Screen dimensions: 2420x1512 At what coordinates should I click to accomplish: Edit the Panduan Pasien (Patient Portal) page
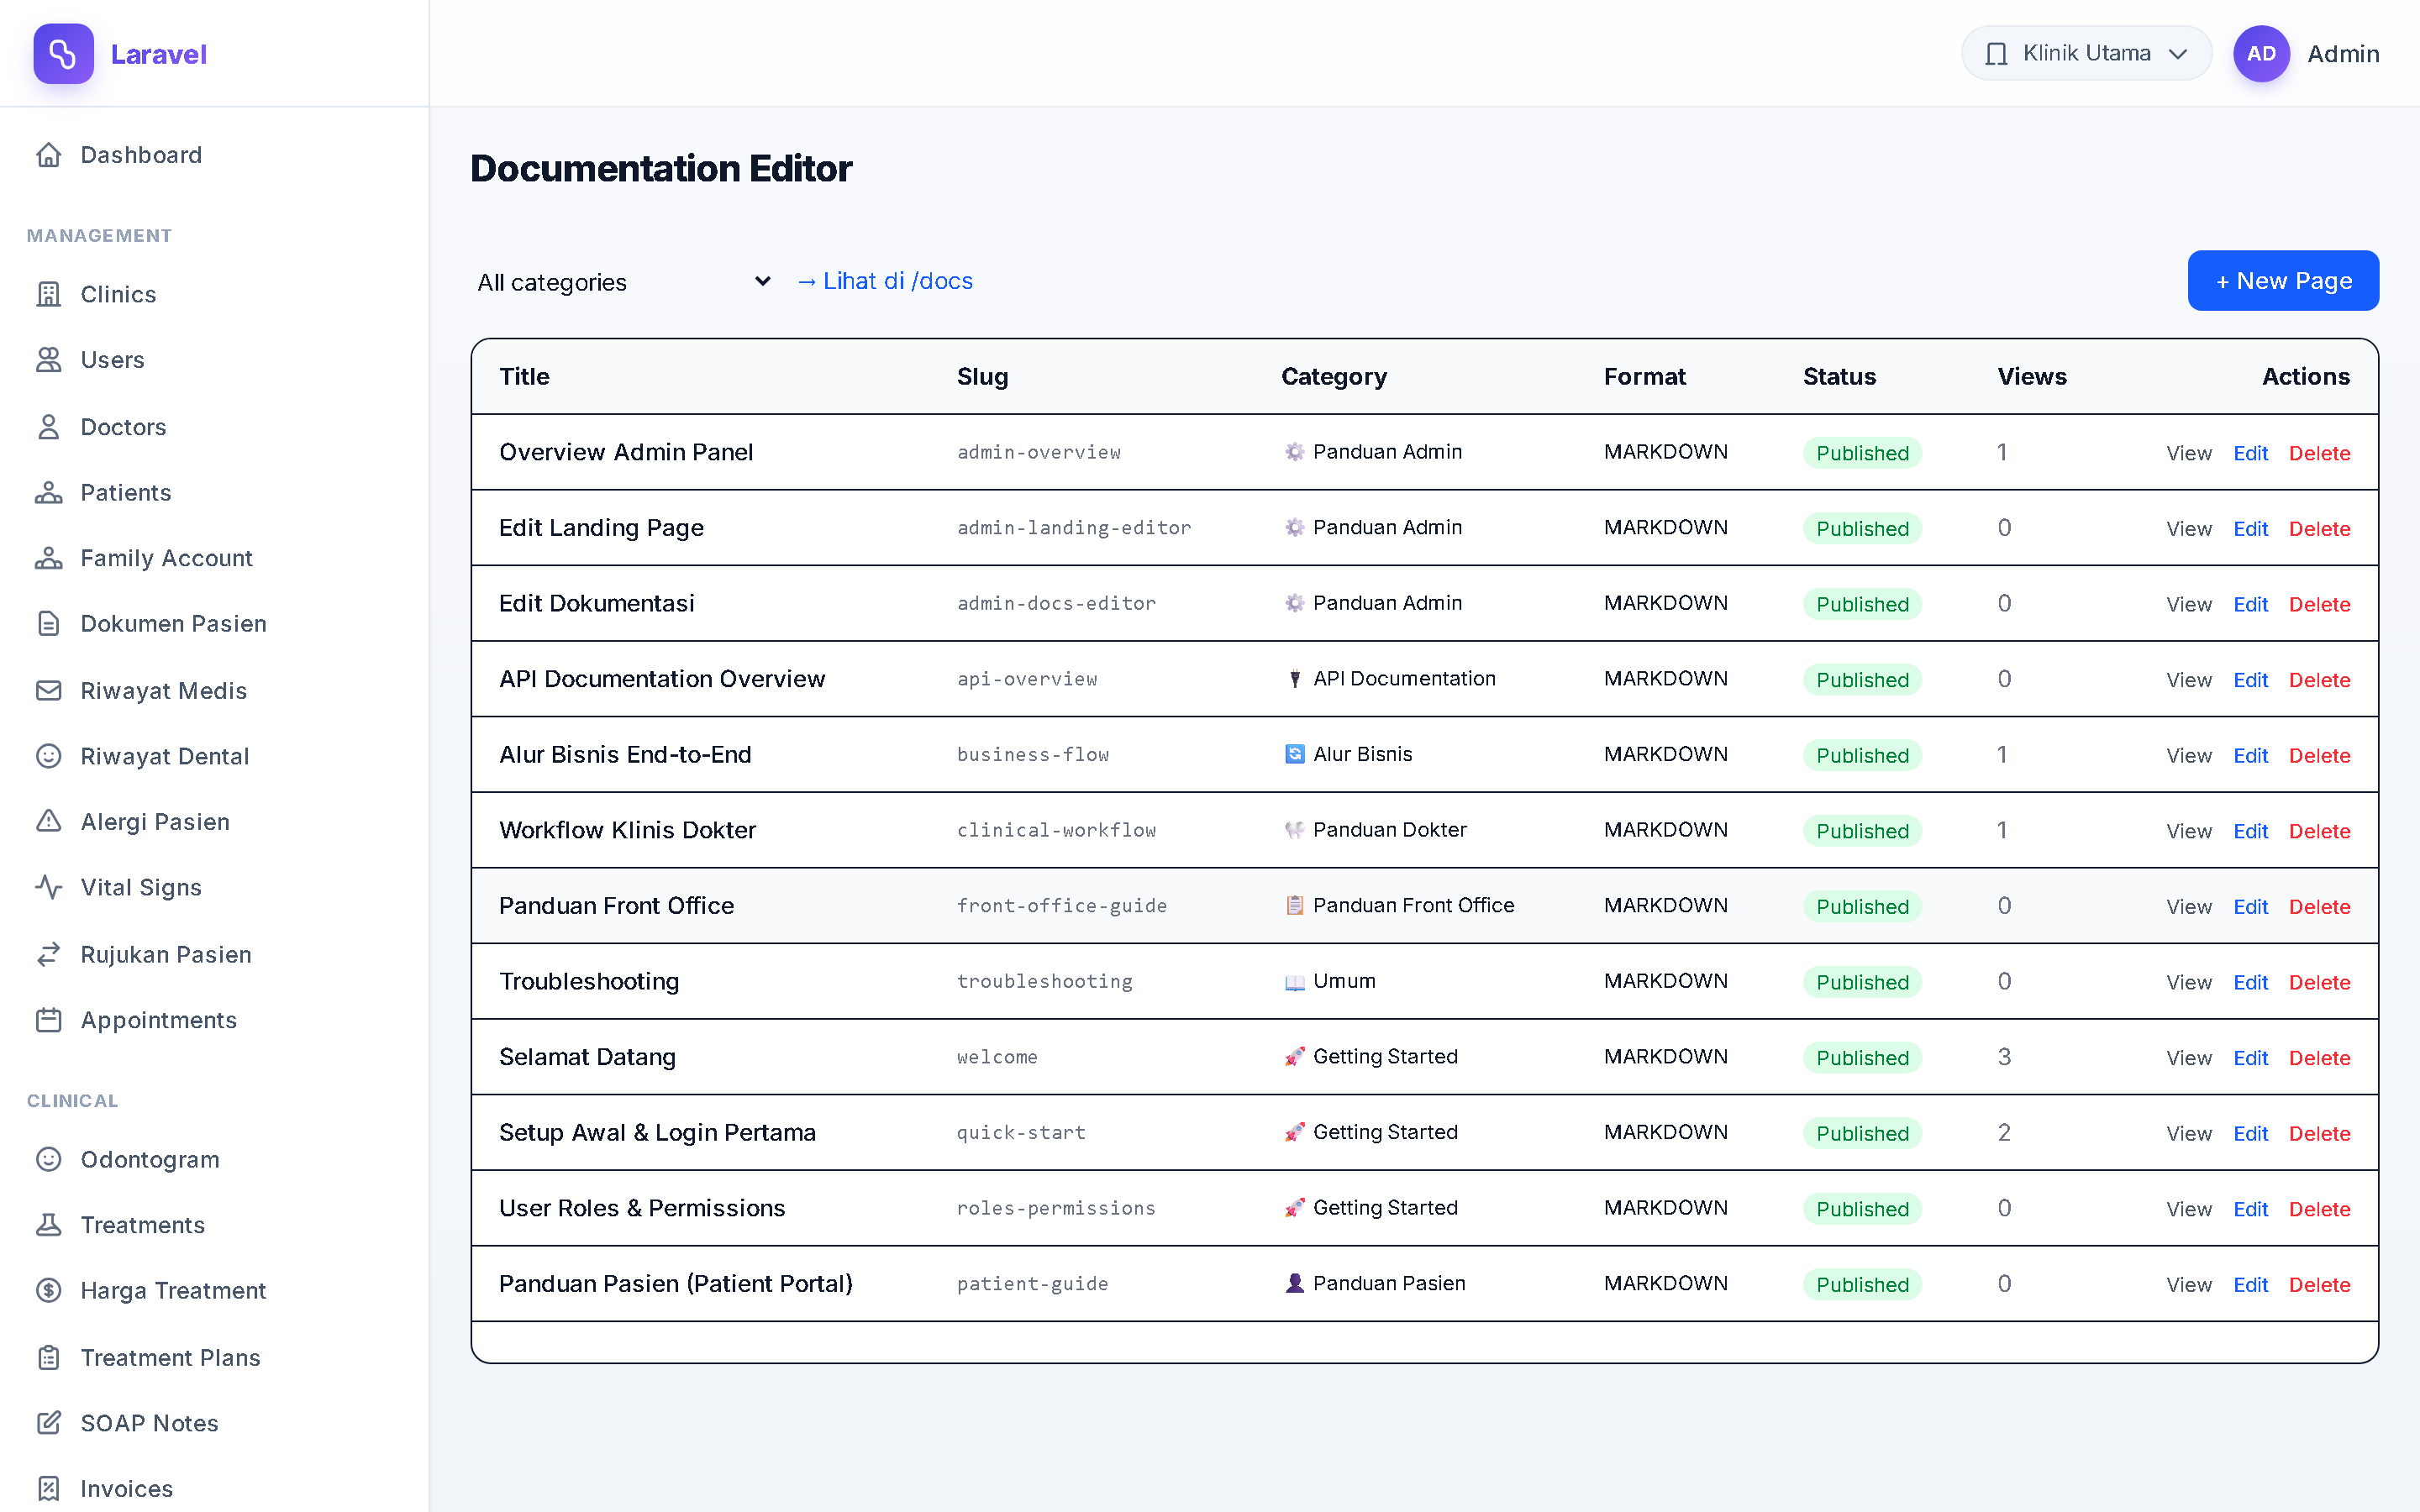[x=2250, y=1285]
